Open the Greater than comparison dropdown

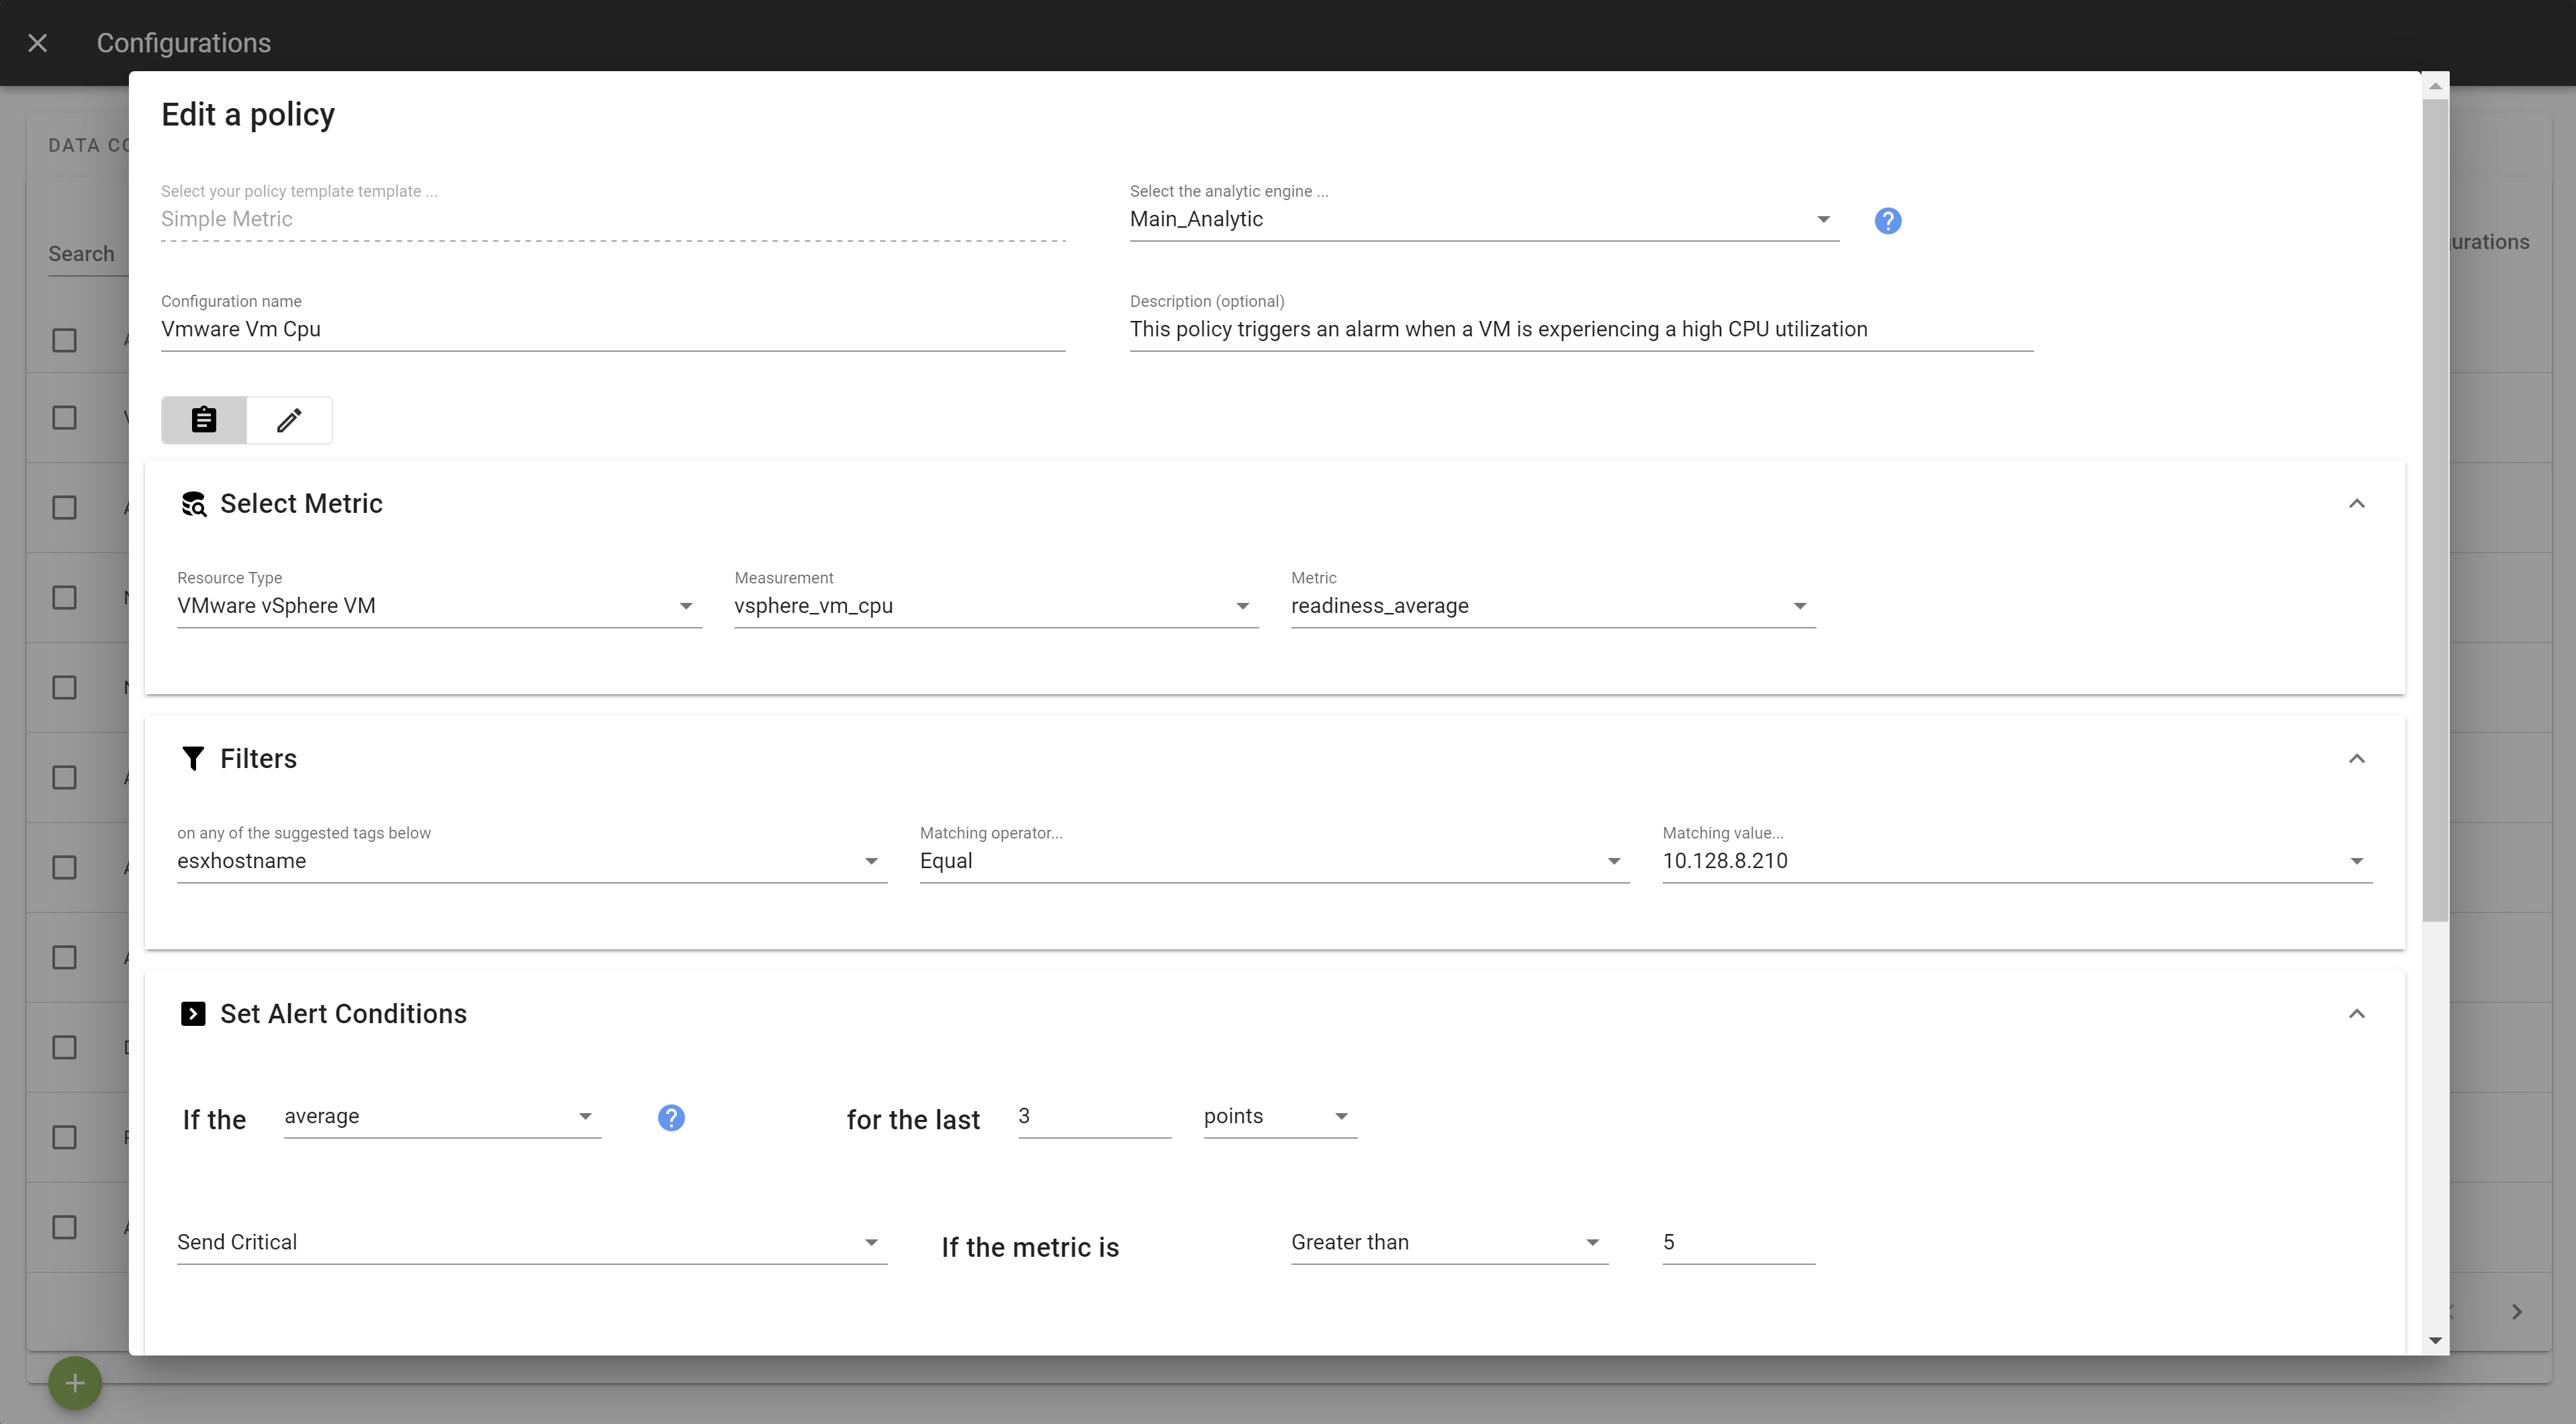1449,1242
